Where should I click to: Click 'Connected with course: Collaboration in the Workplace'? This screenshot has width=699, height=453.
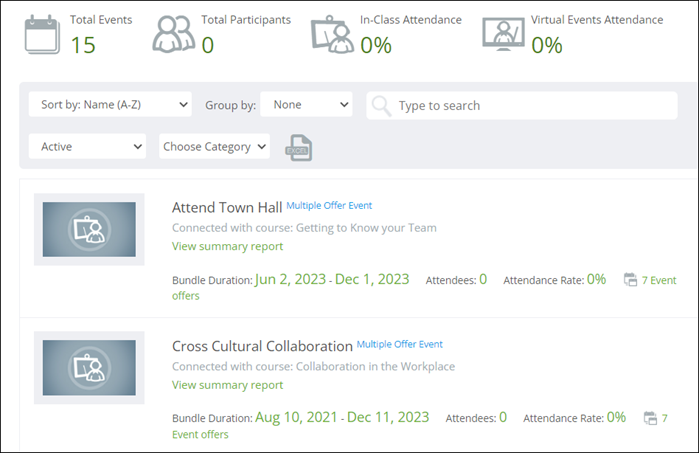tap(313, 367)
